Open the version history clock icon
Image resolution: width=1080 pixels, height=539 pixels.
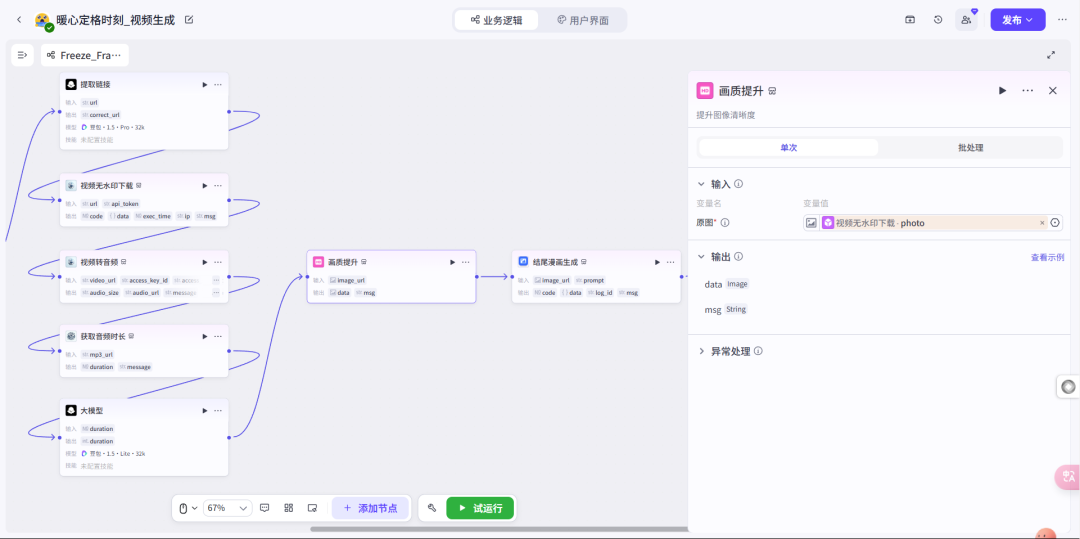tap(938, 20)
